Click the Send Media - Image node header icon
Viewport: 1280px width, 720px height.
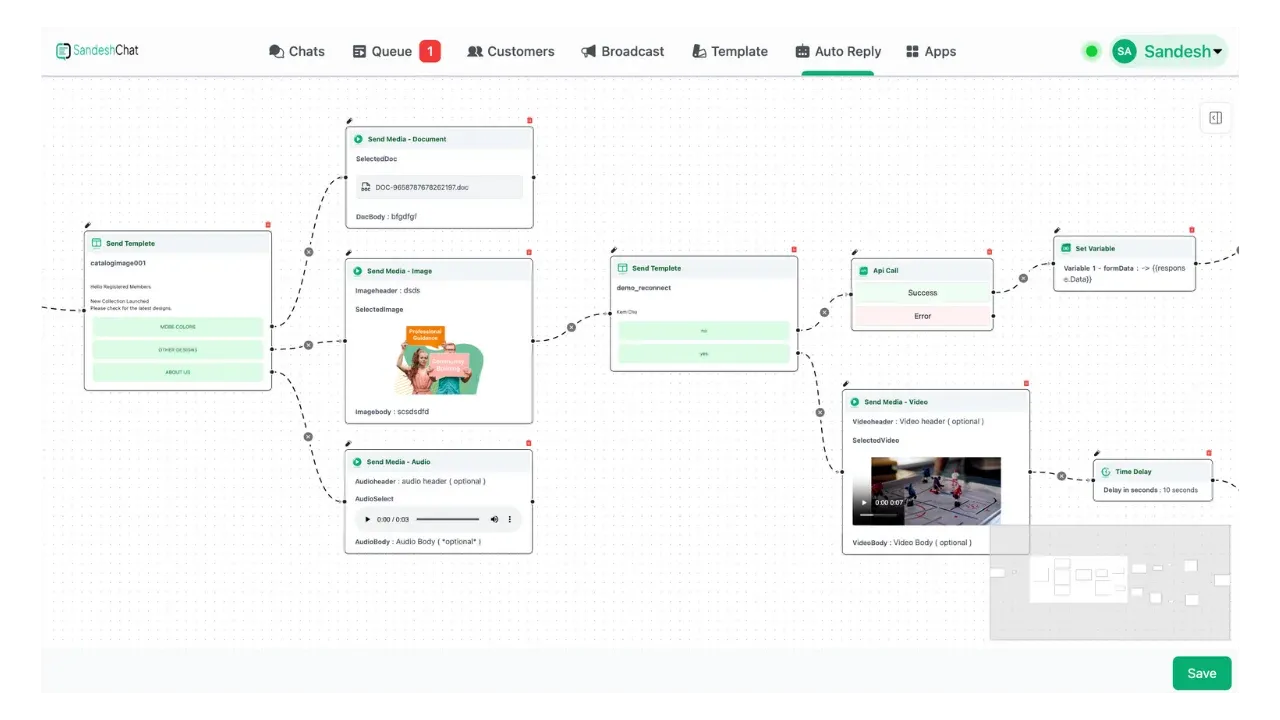[357, 270]
